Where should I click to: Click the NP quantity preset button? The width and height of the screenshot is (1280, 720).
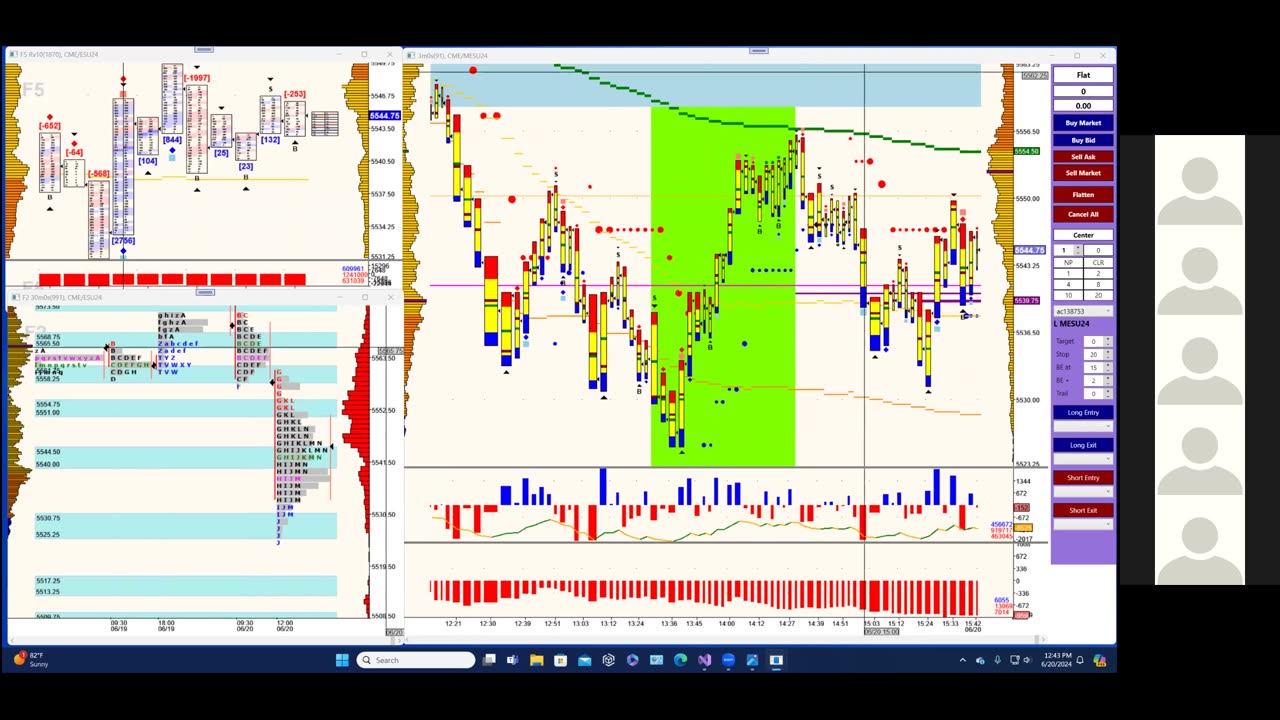(1068, 262)
